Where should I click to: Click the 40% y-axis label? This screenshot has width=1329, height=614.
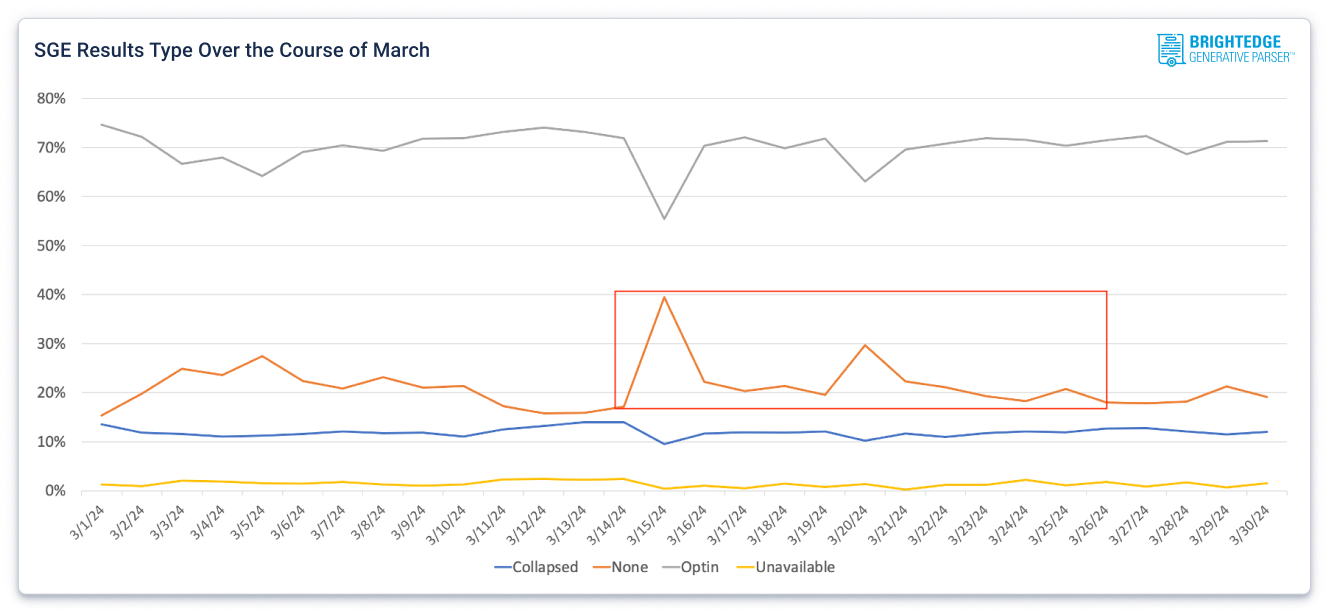coord(51,295)
